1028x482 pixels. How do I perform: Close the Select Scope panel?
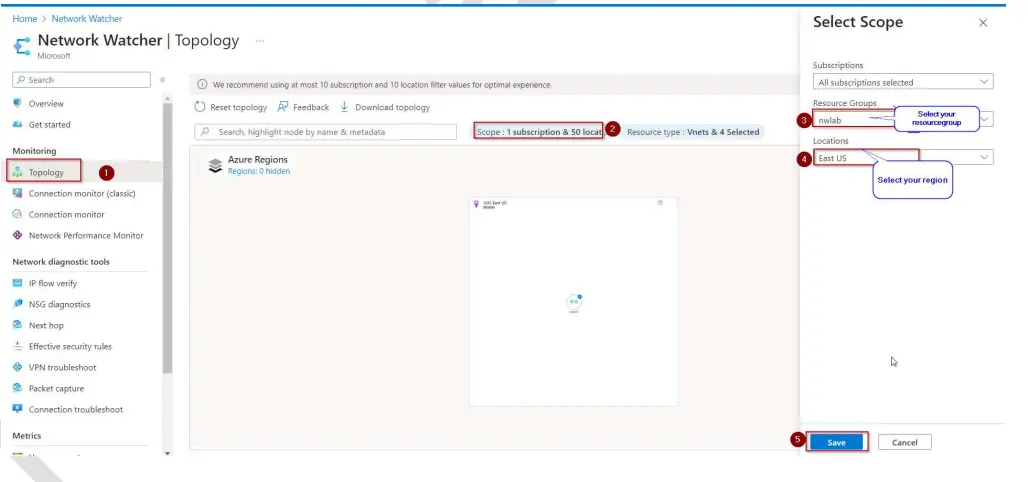tap(982, 22)
